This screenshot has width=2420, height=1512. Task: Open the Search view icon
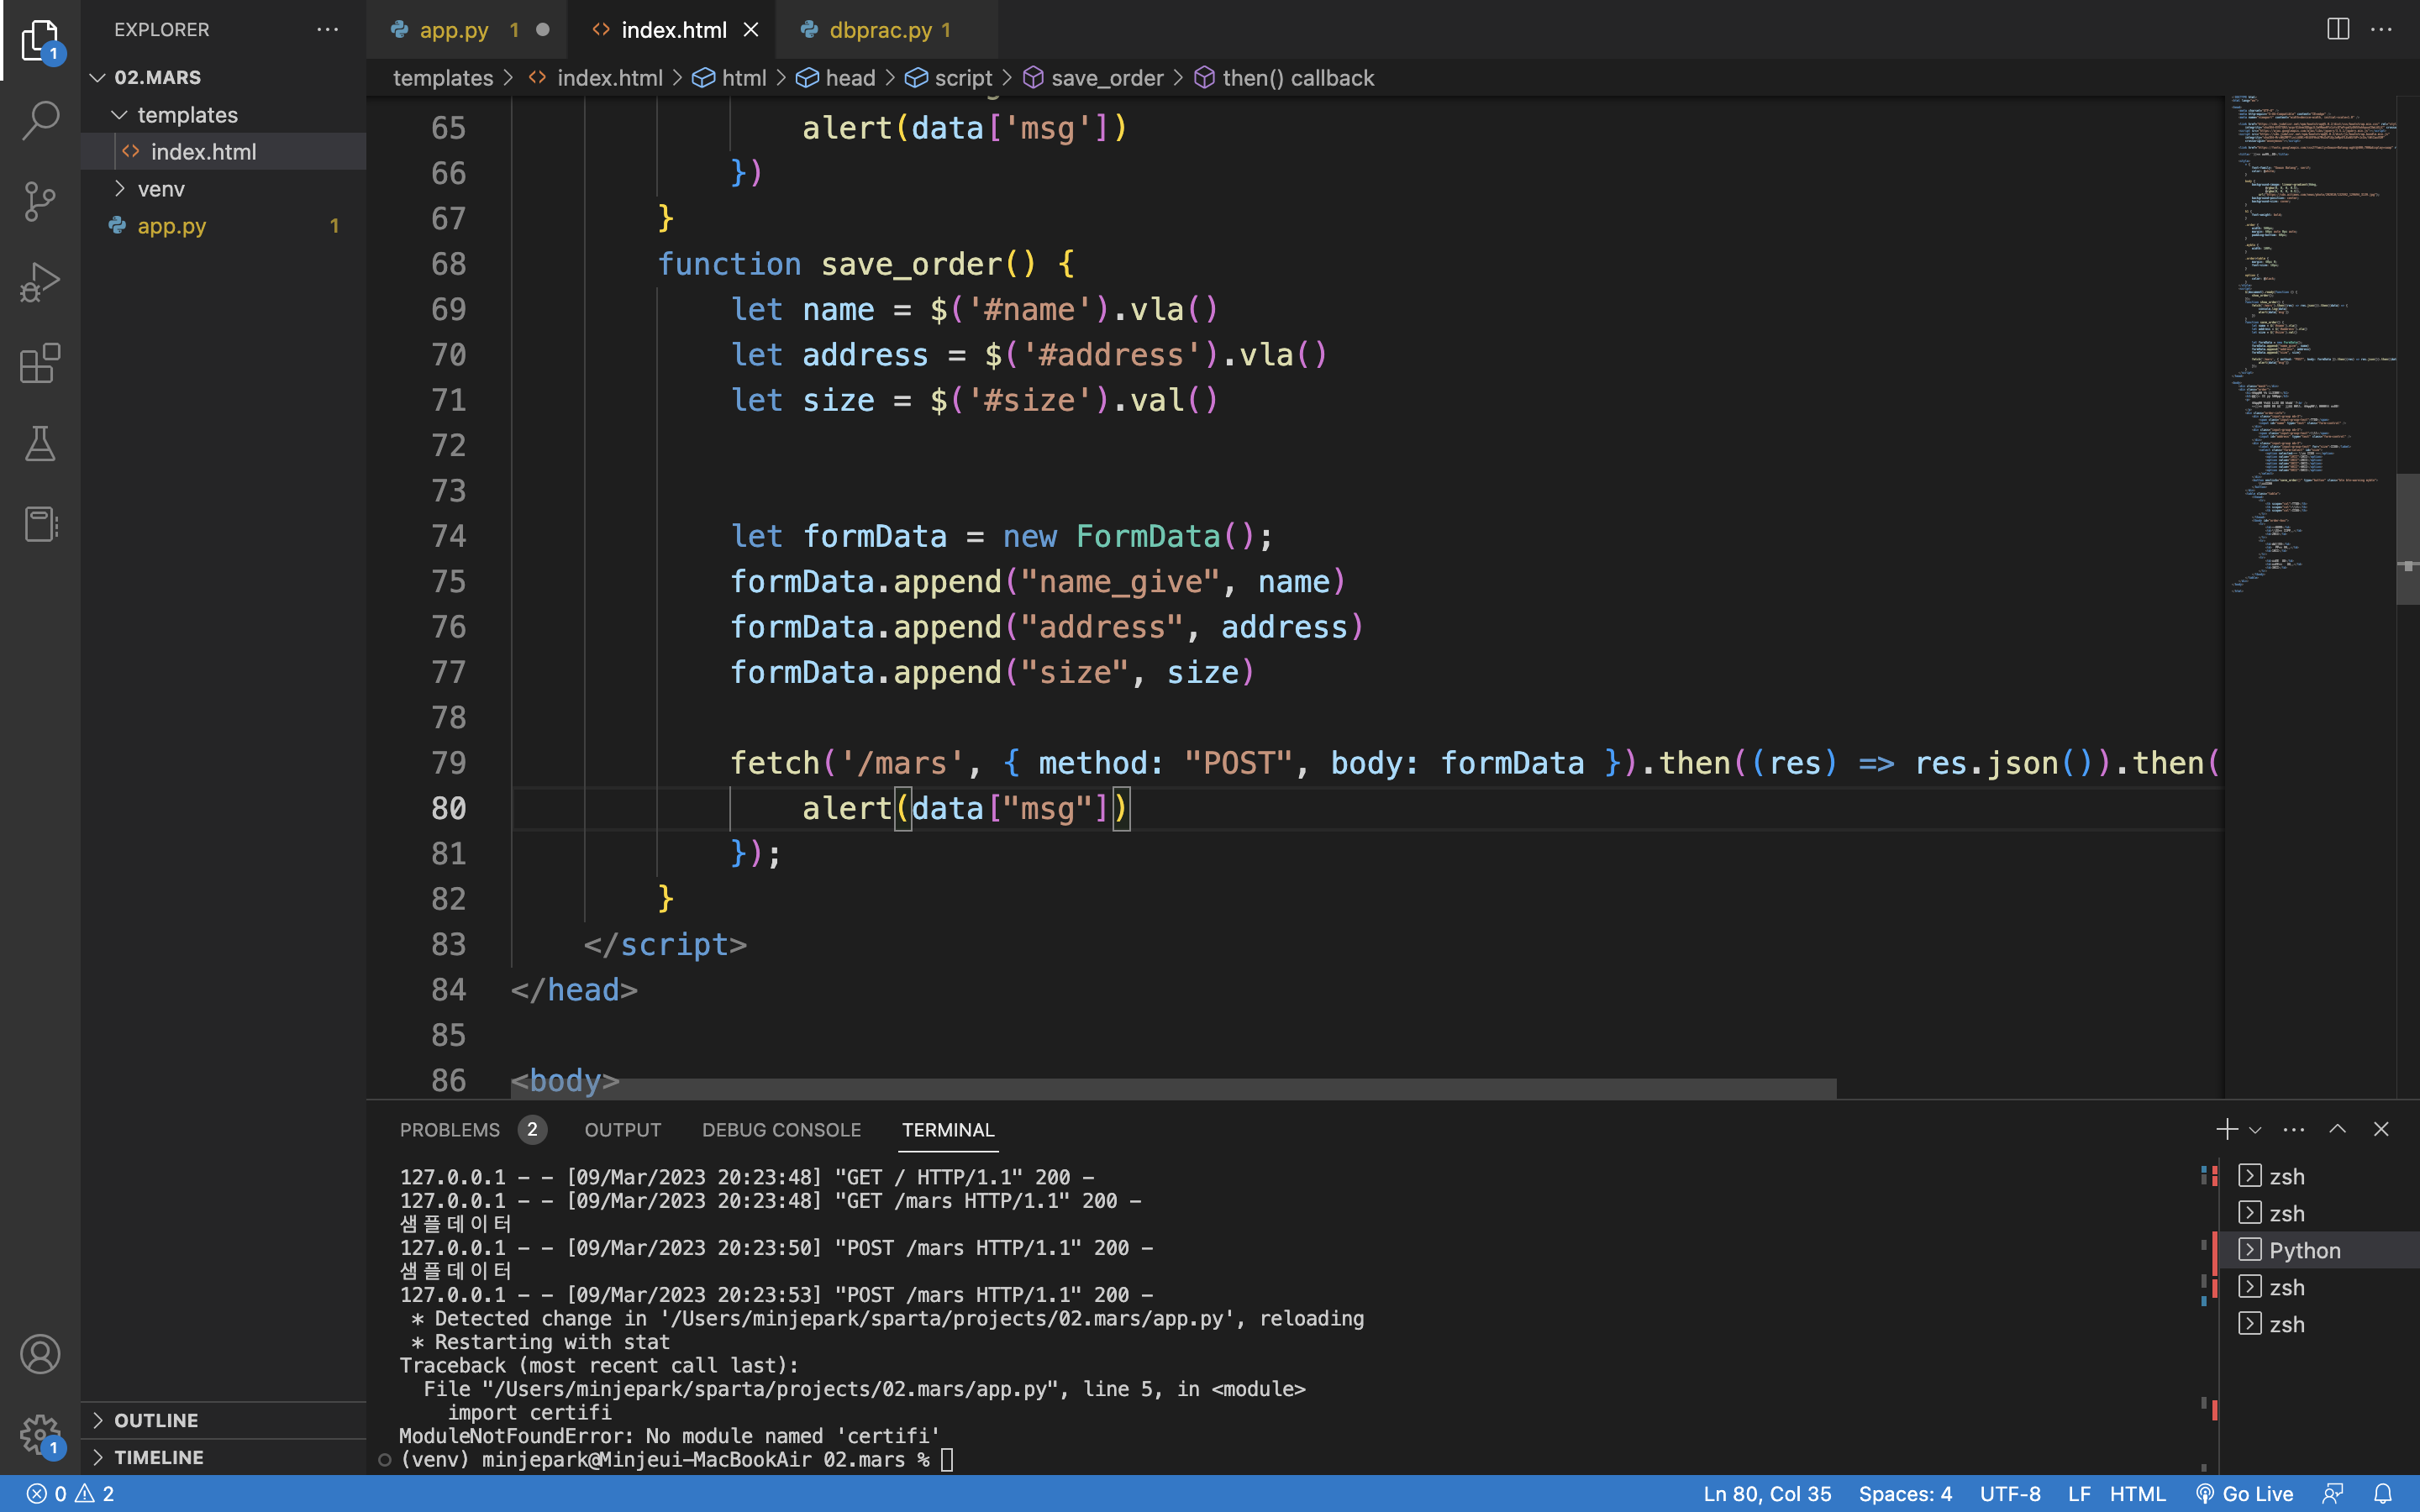[x=40, y=120]
